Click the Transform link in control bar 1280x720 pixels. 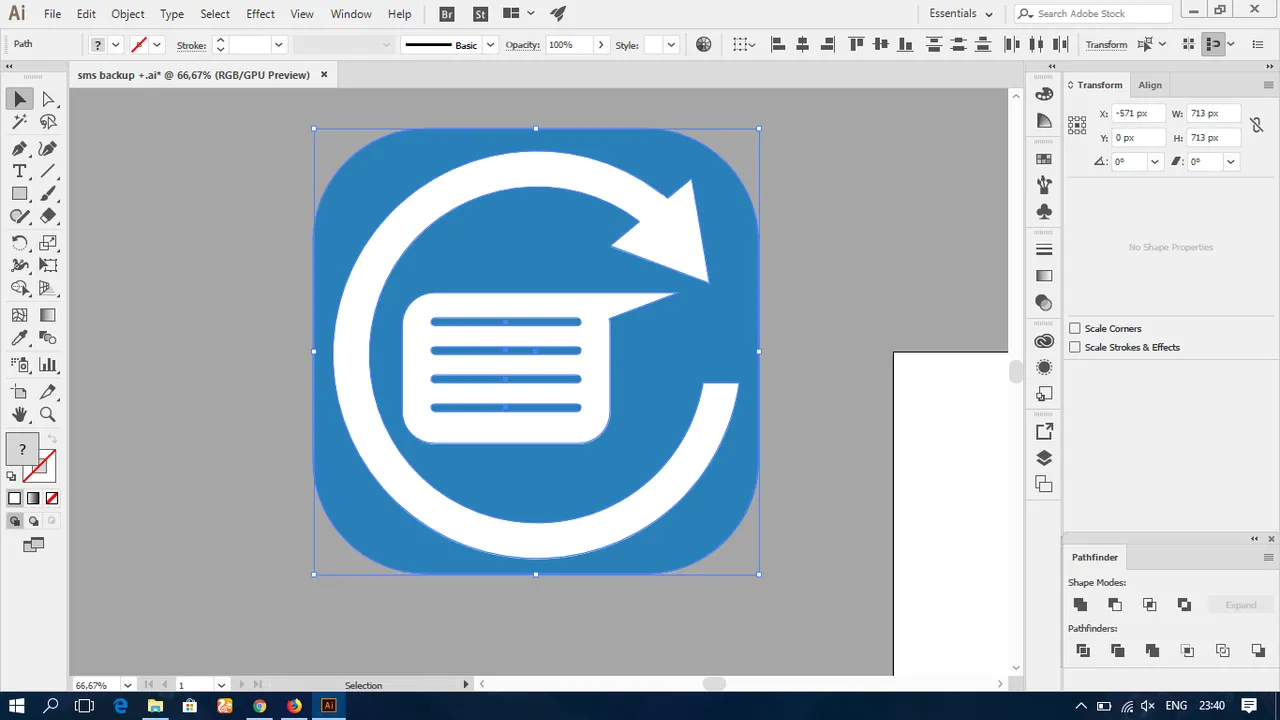1106,45
